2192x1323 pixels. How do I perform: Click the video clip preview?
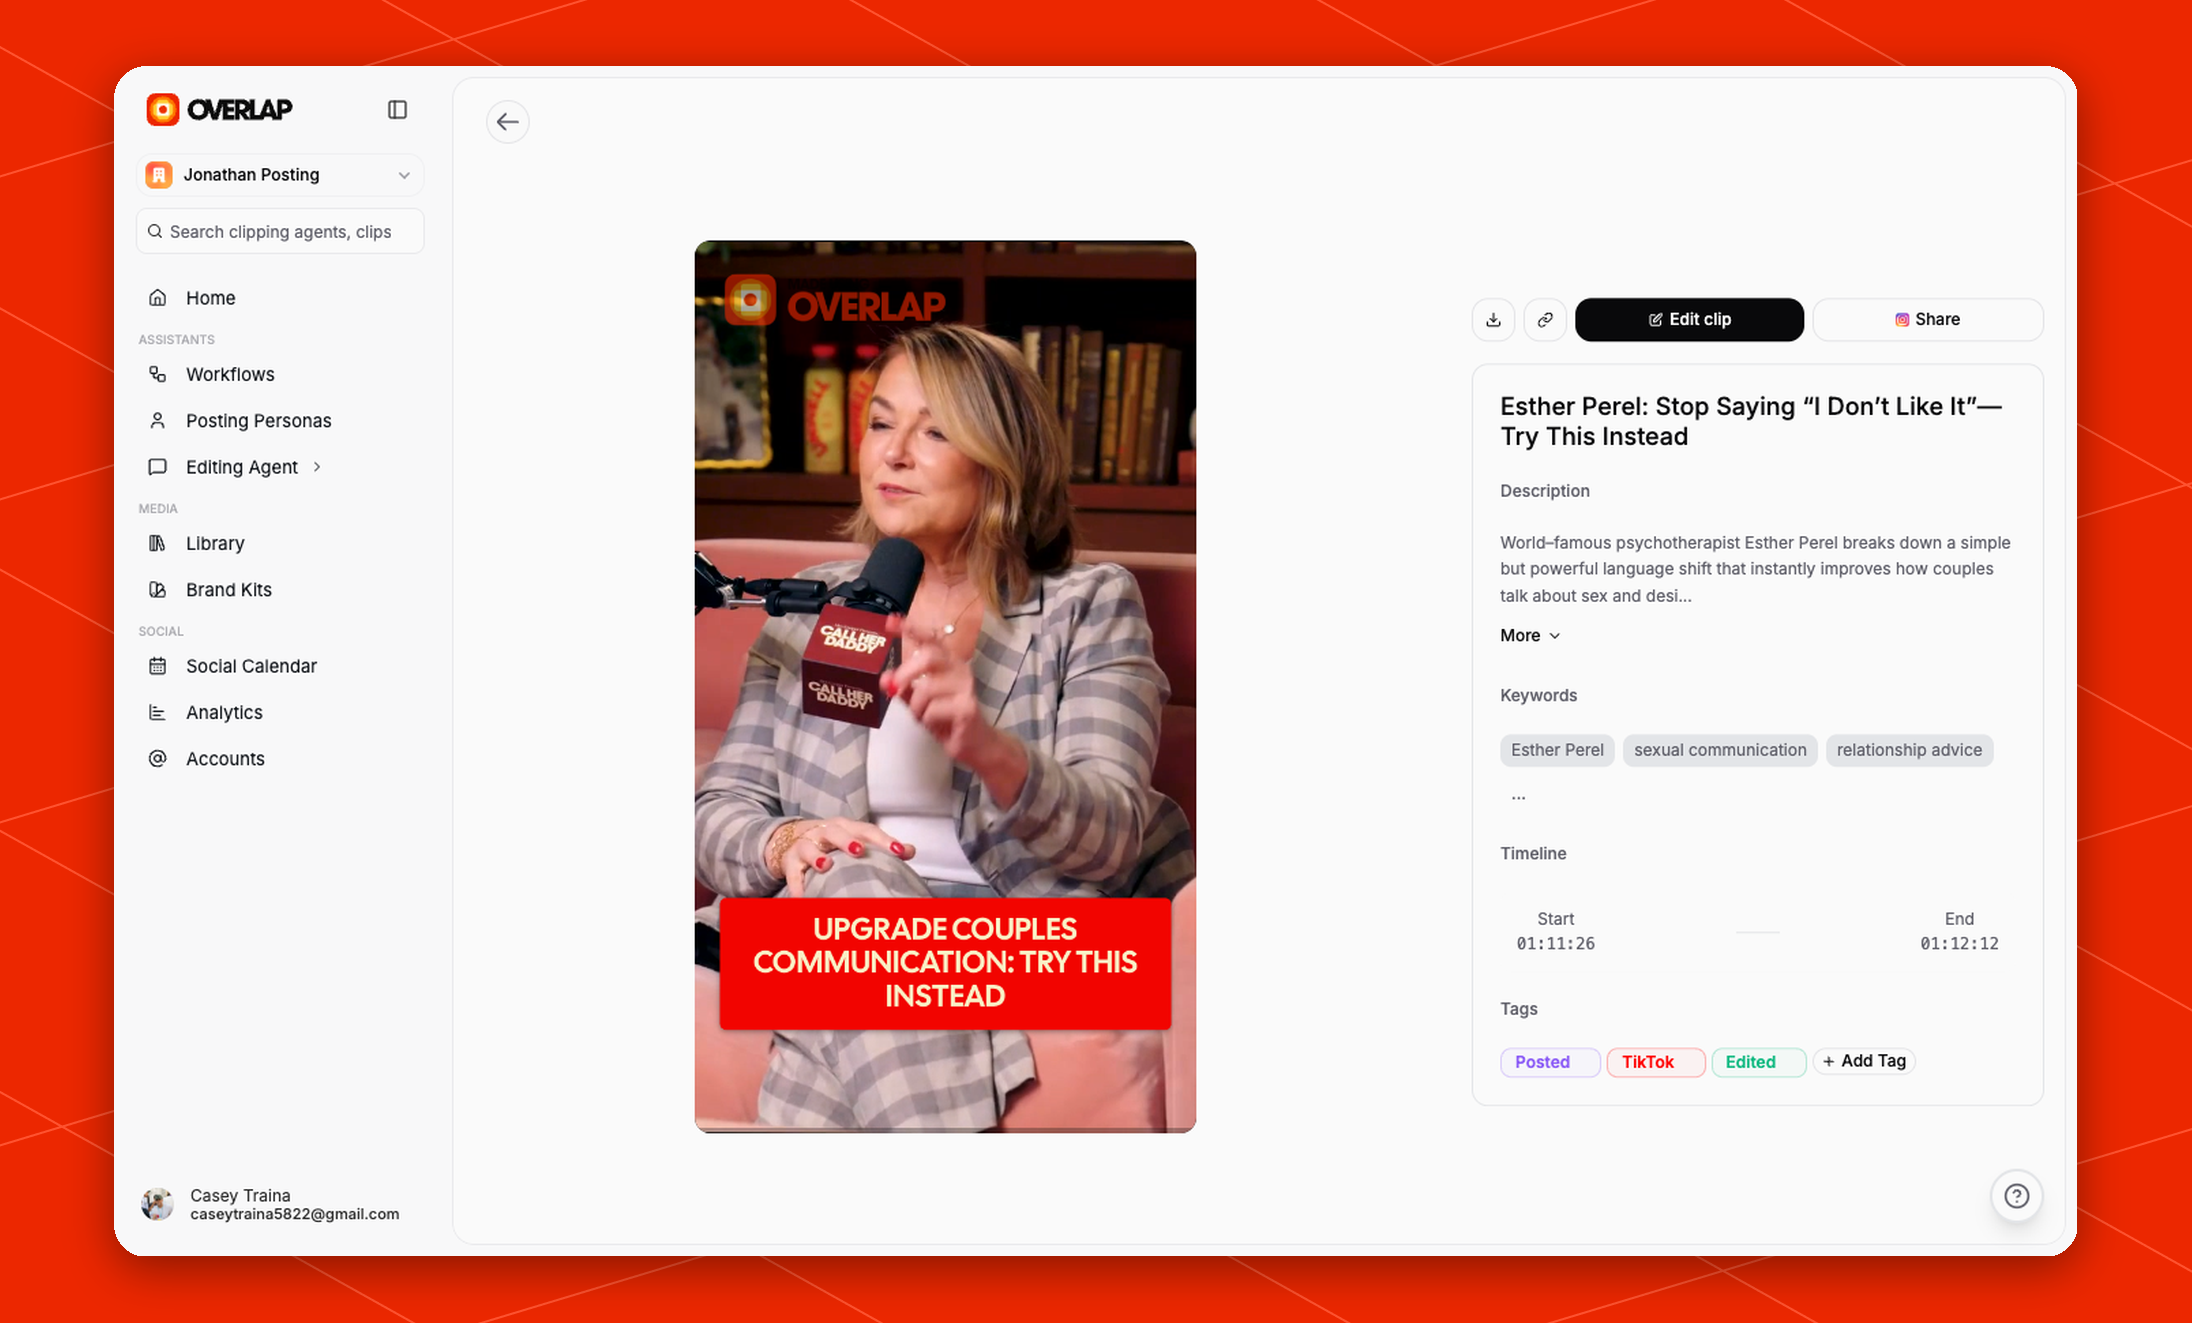pyautogui.click(x=945, y=686)
